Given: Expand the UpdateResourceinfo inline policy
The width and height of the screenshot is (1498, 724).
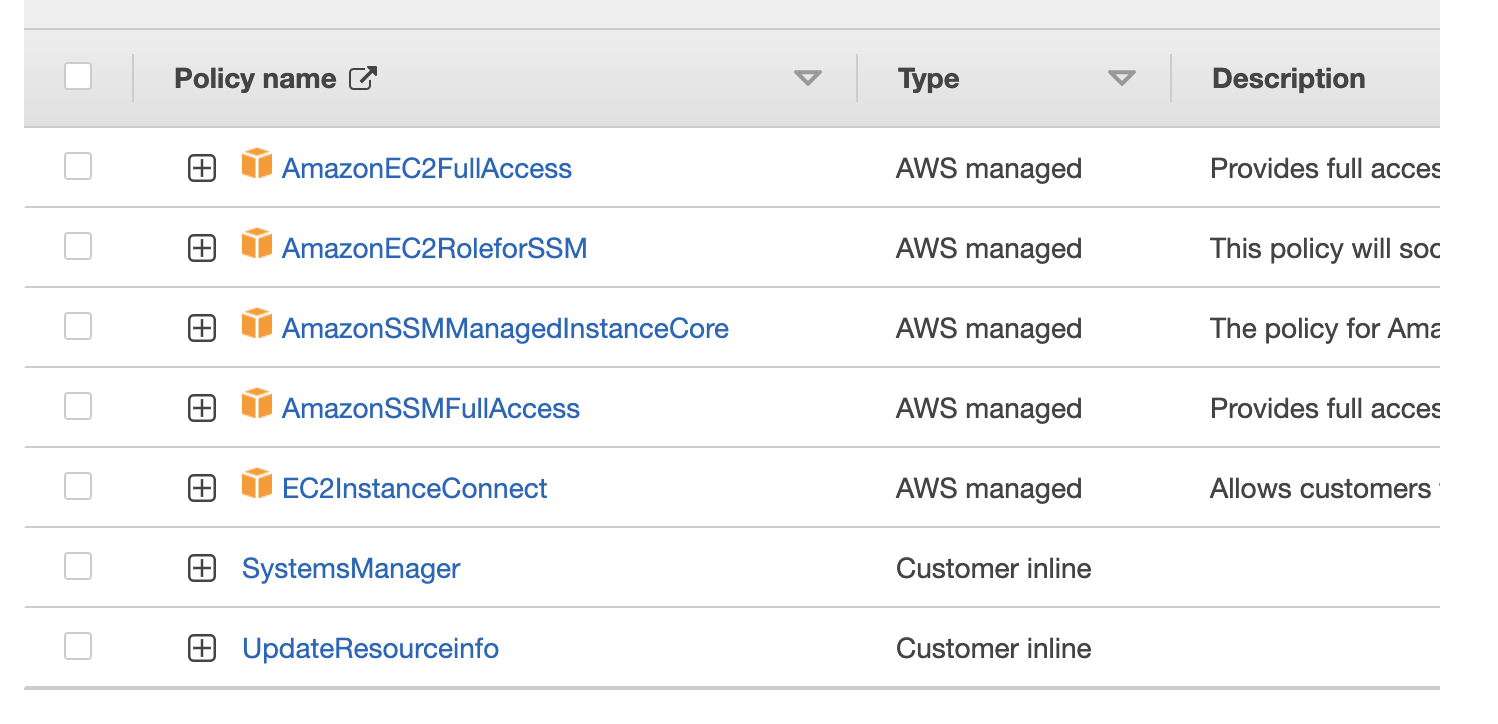Looking at the screenshot, I should (x=201, y=647).
